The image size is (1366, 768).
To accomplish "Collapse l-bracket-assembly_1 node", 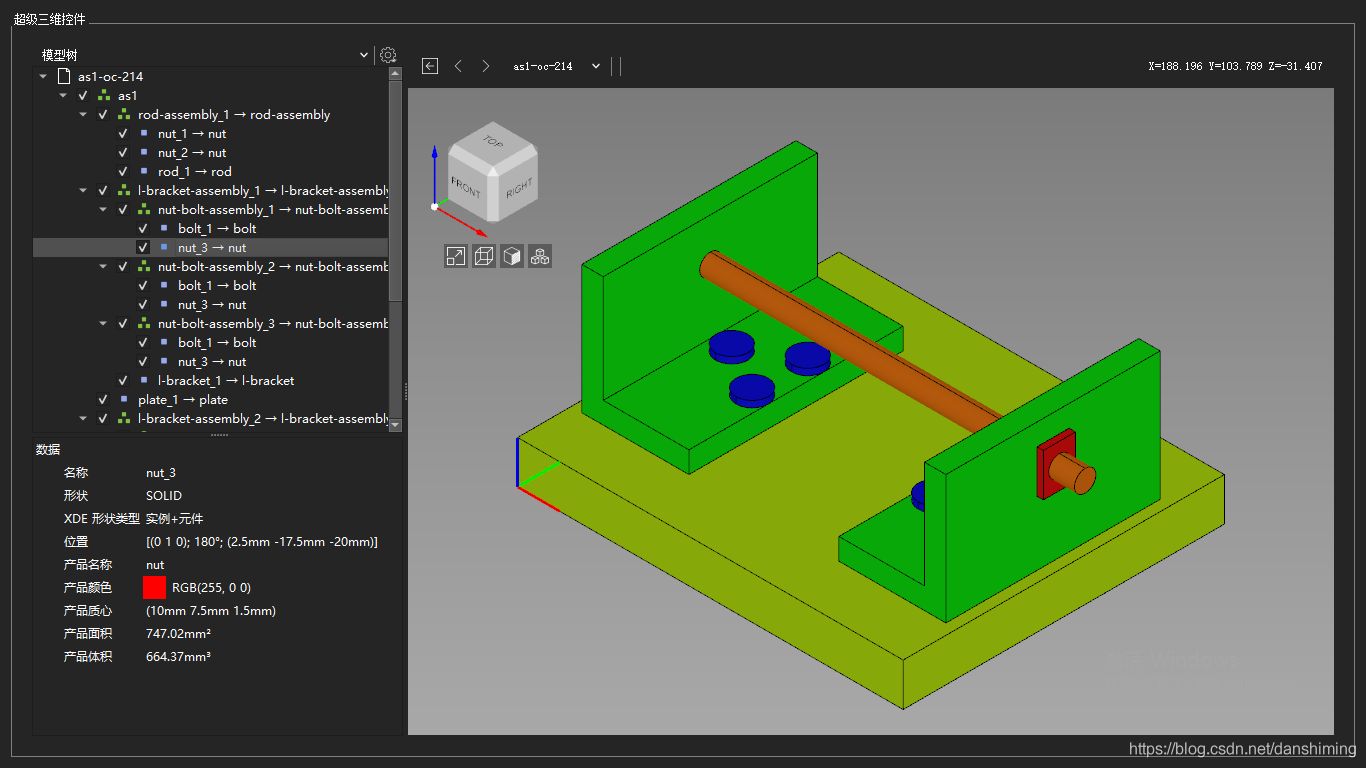I will pos(83,191).
